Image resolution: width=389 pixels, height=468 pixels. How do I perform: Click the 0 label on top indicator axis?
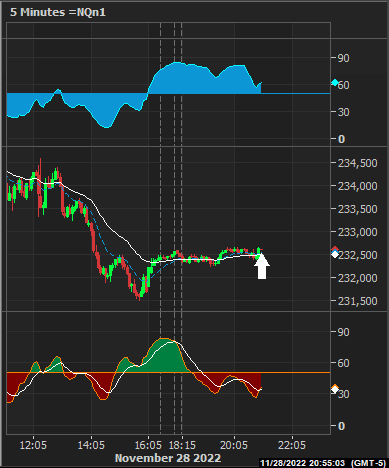pyautogui.click(x=341, y=139)
